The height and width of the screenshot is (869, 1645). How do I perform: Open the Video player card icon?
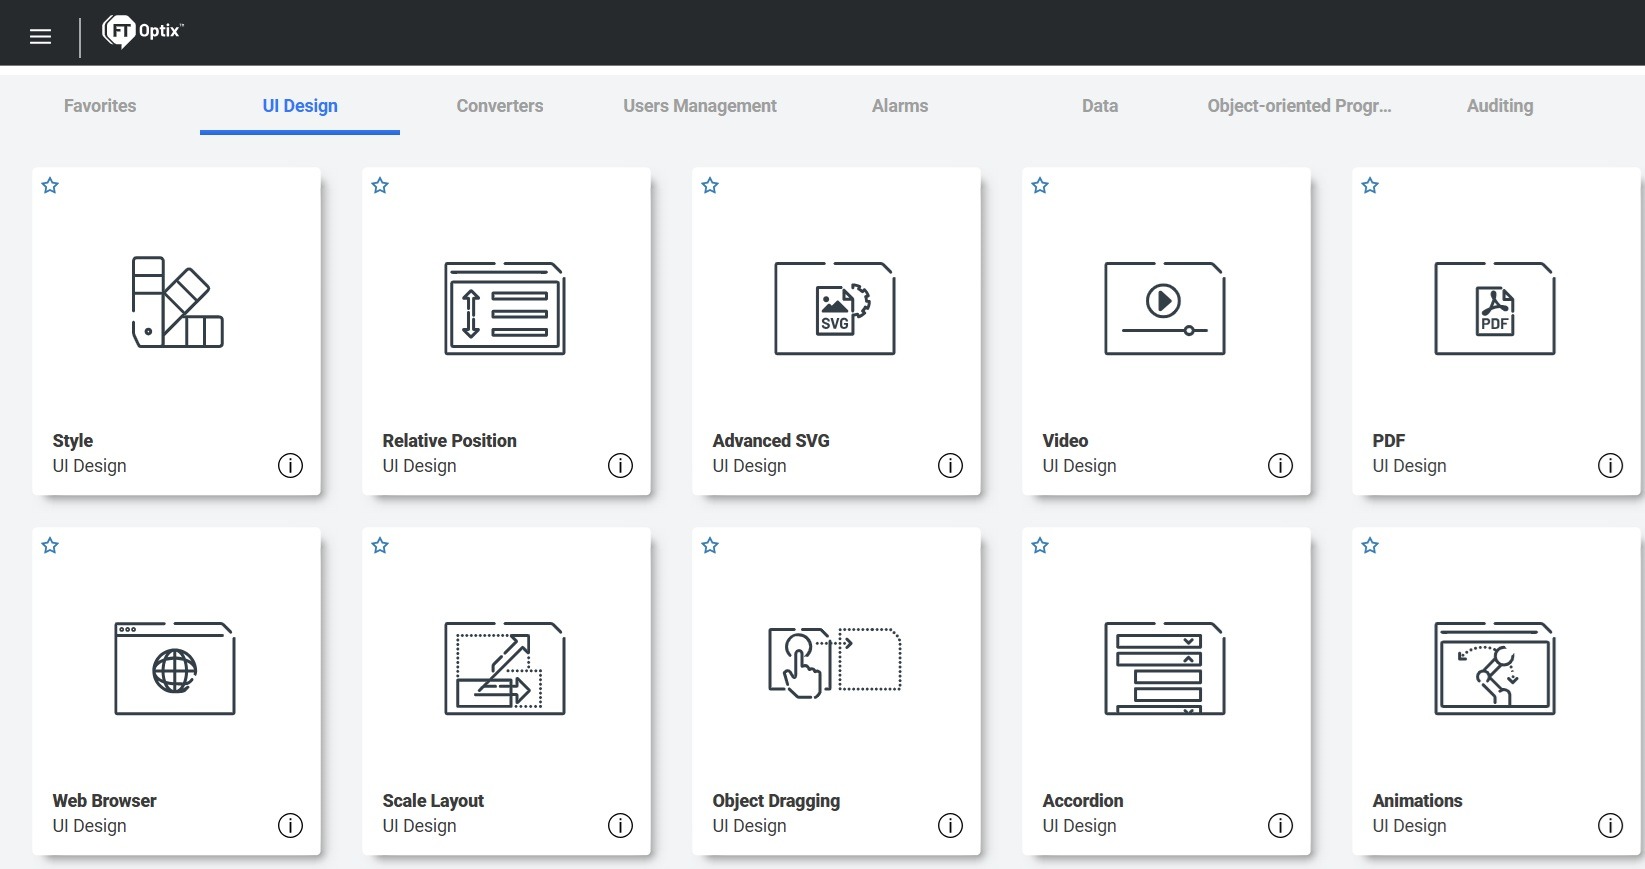click(1165, 308)
